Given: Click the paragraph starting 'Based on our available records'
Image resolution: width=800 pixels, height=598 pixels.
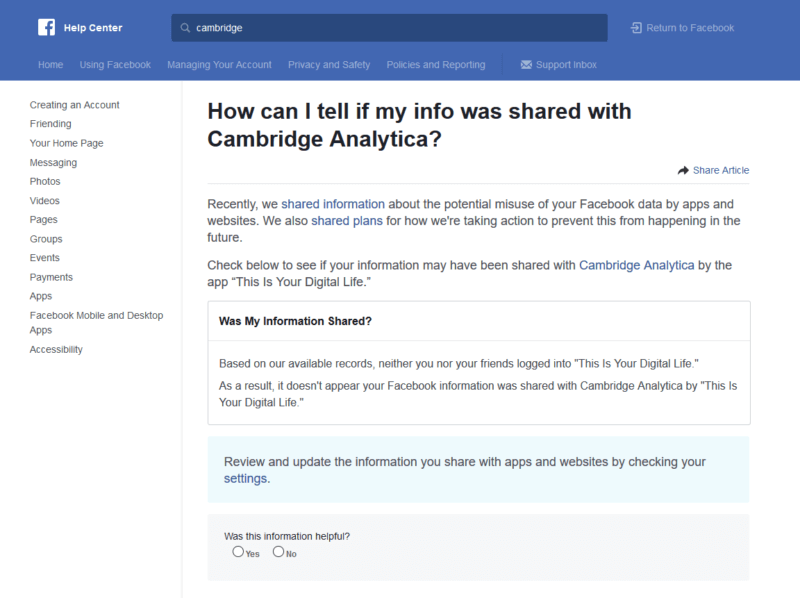Looking at the screenshot, I should point(459,364).
